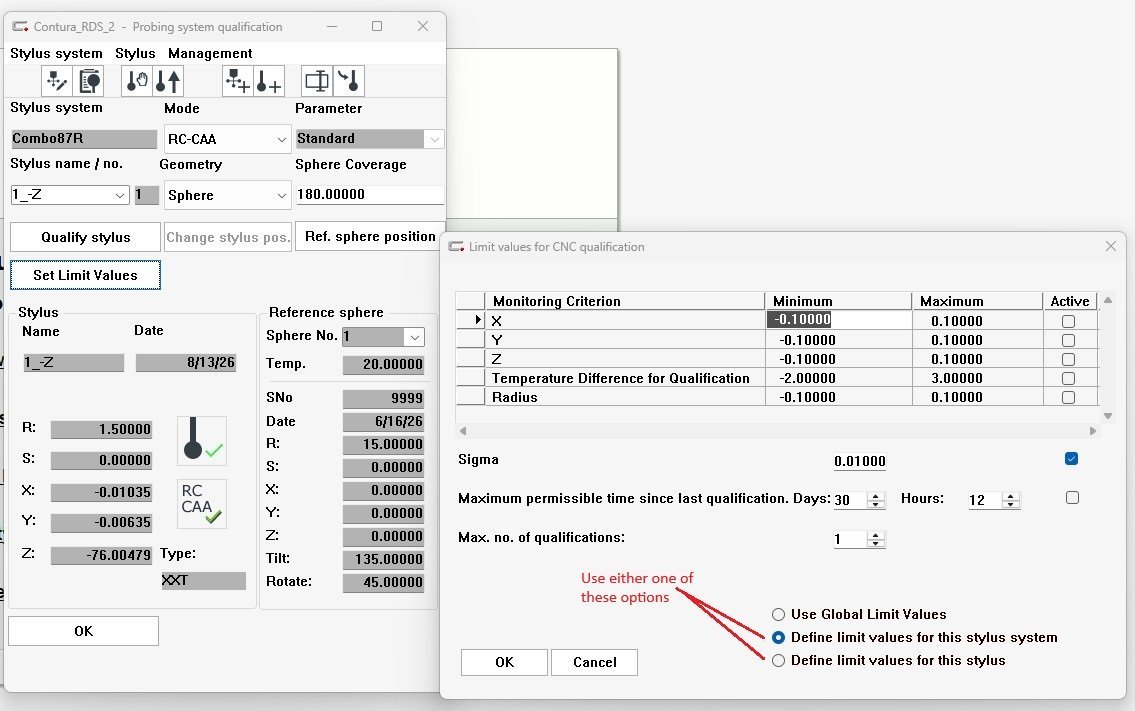
Task: Click the Reference sphere Temp. field 20.00000
Action: coord(384,364)
